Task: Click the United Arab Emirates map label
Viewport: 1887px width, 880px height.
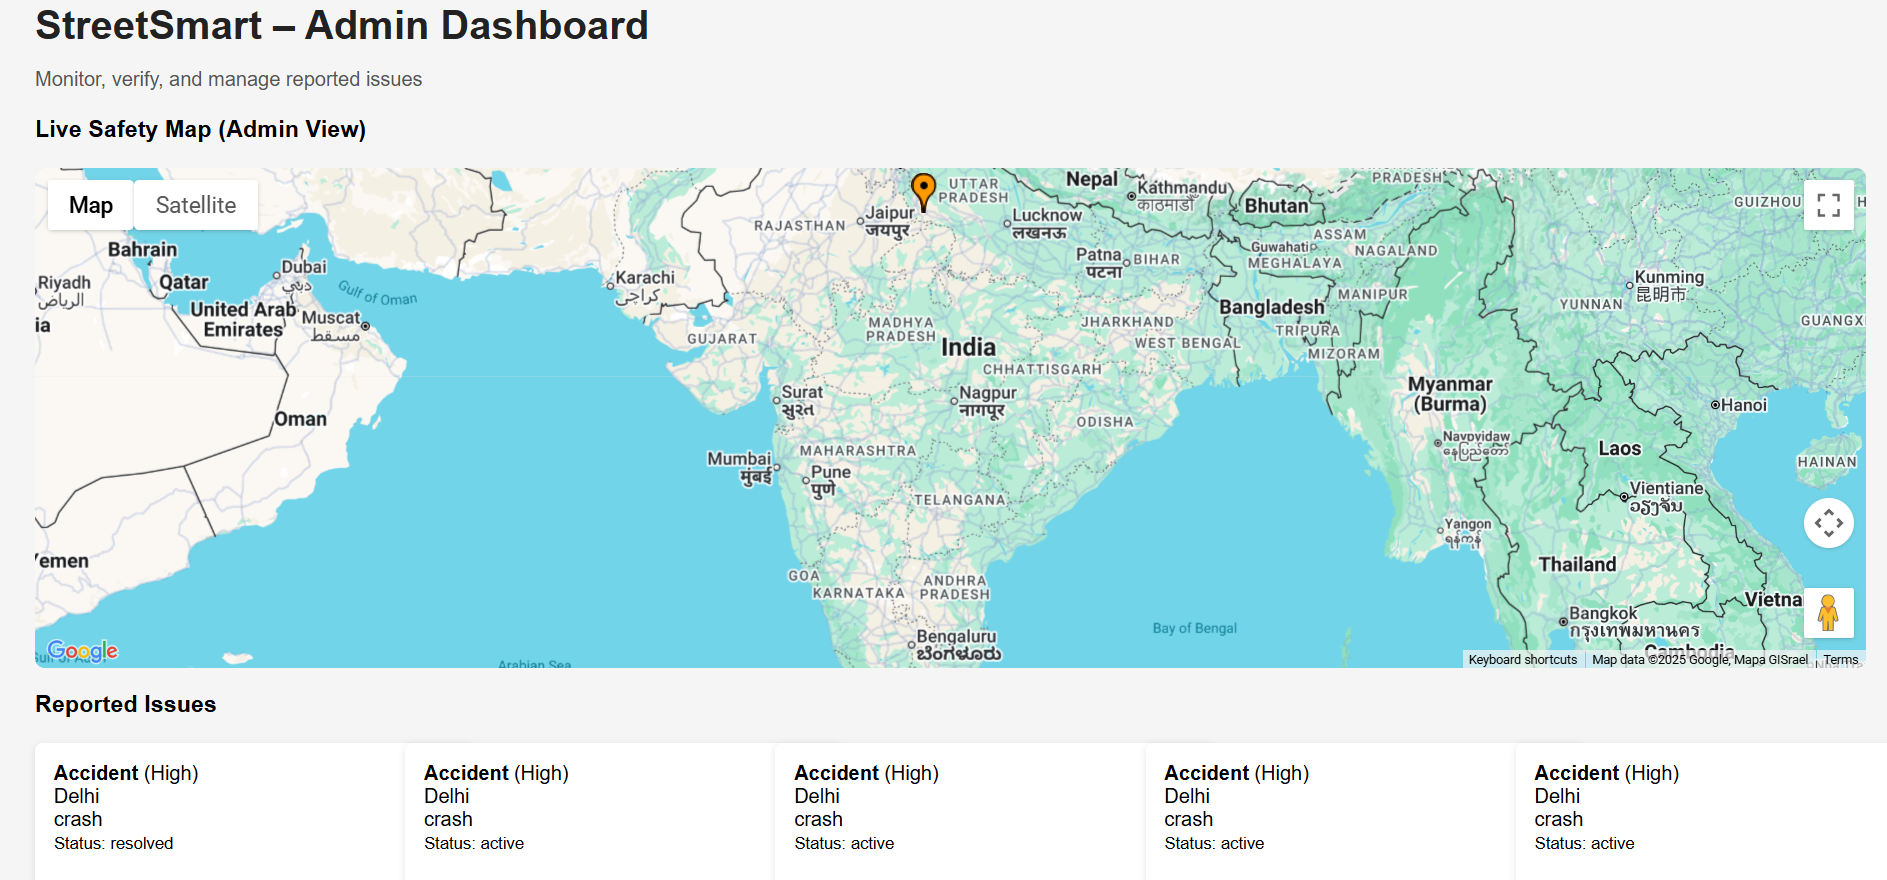Action: pos(243,319)
